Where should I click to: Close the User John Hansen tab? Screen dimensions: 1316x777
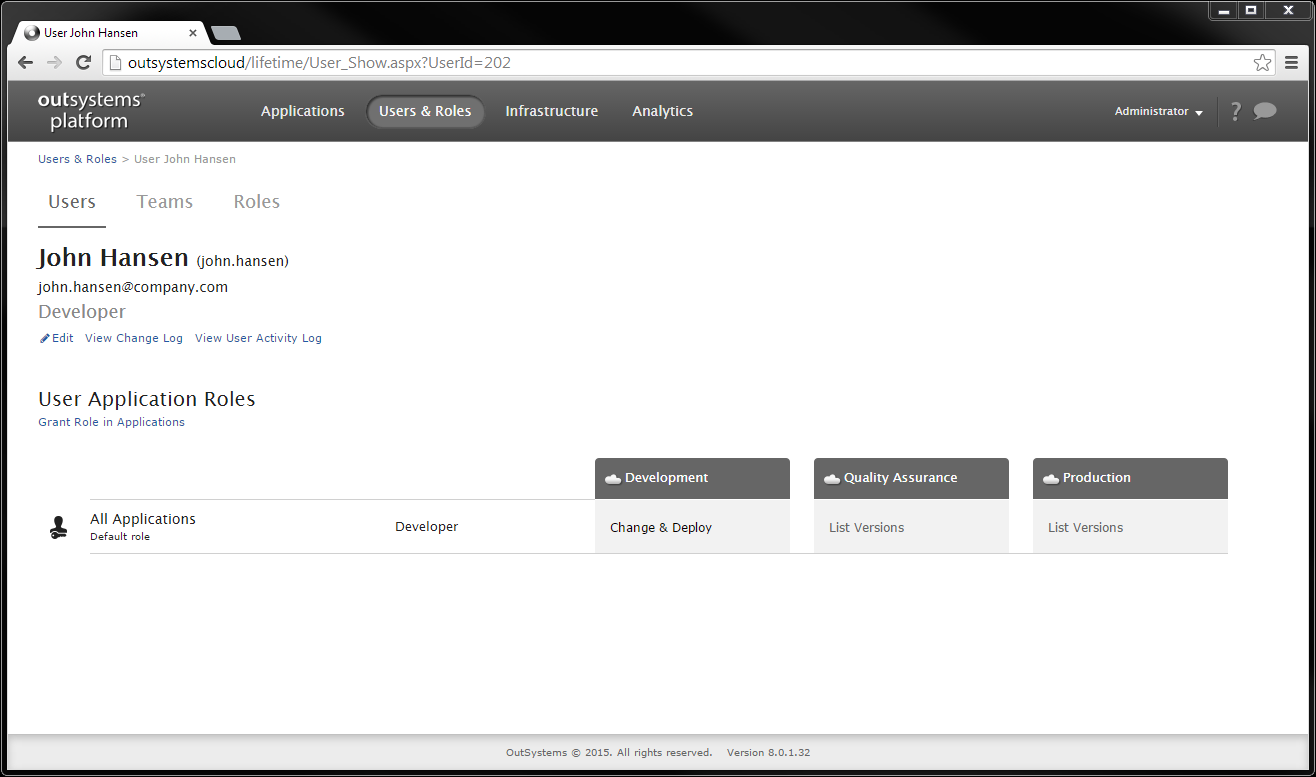[x=193, y=33]
